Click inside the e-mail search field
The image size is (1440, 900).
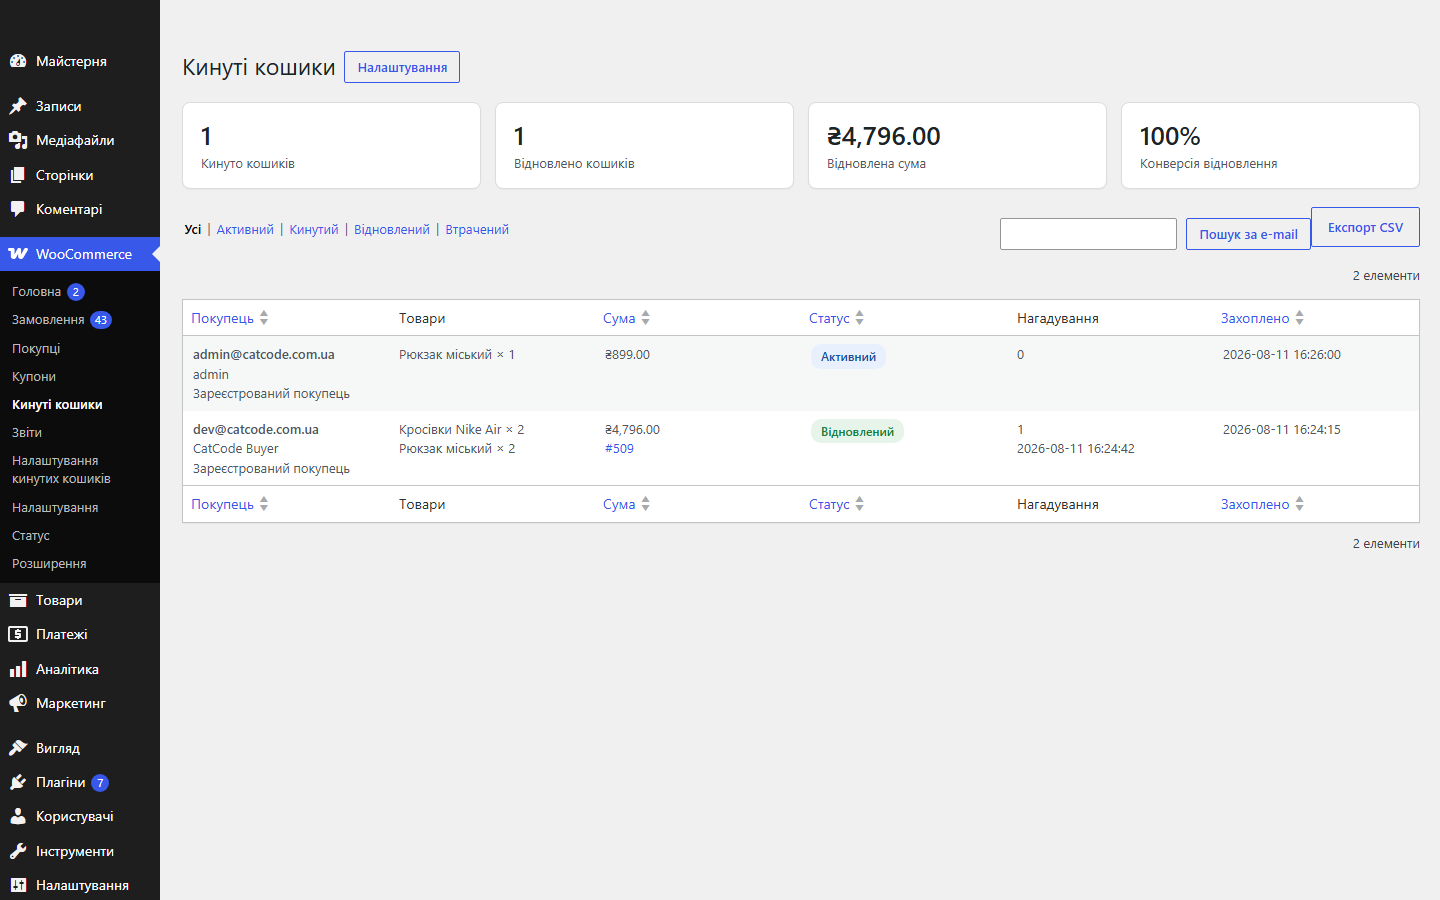(x=1088, y=234)
